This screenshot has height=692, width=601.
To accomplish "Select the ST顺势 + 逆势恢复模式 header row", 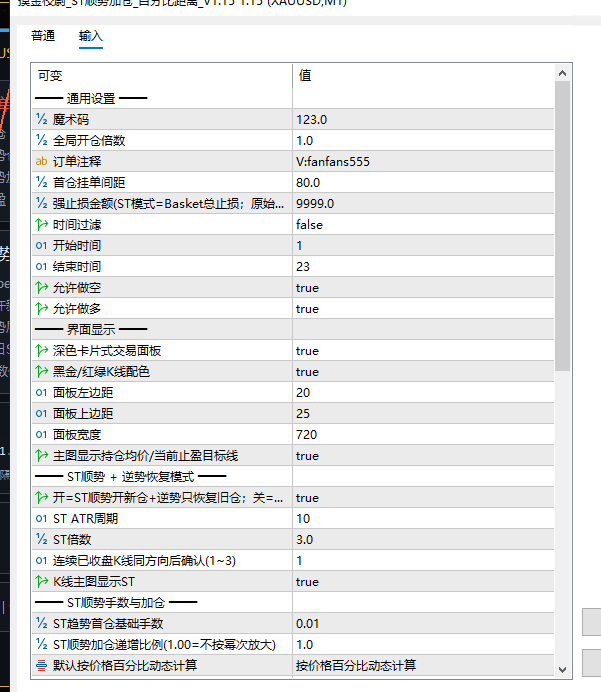I will [x=293, y=477].
